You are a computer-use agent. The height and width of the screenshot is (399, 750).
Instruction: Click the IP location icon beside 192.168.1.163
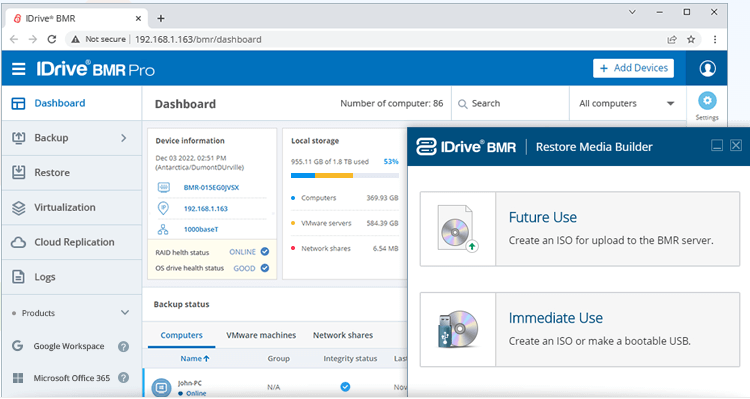point(163,208)
